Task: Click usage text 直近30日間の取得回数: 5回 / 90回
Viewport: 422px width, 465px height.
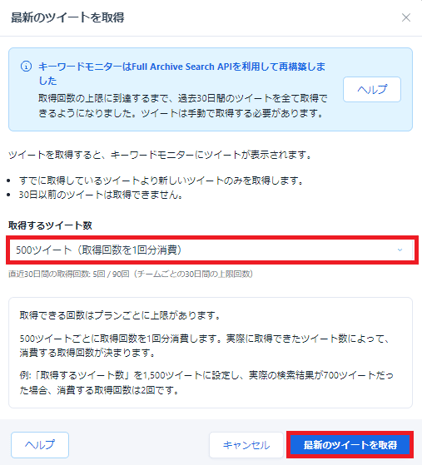Action: (x=69, y=274)
